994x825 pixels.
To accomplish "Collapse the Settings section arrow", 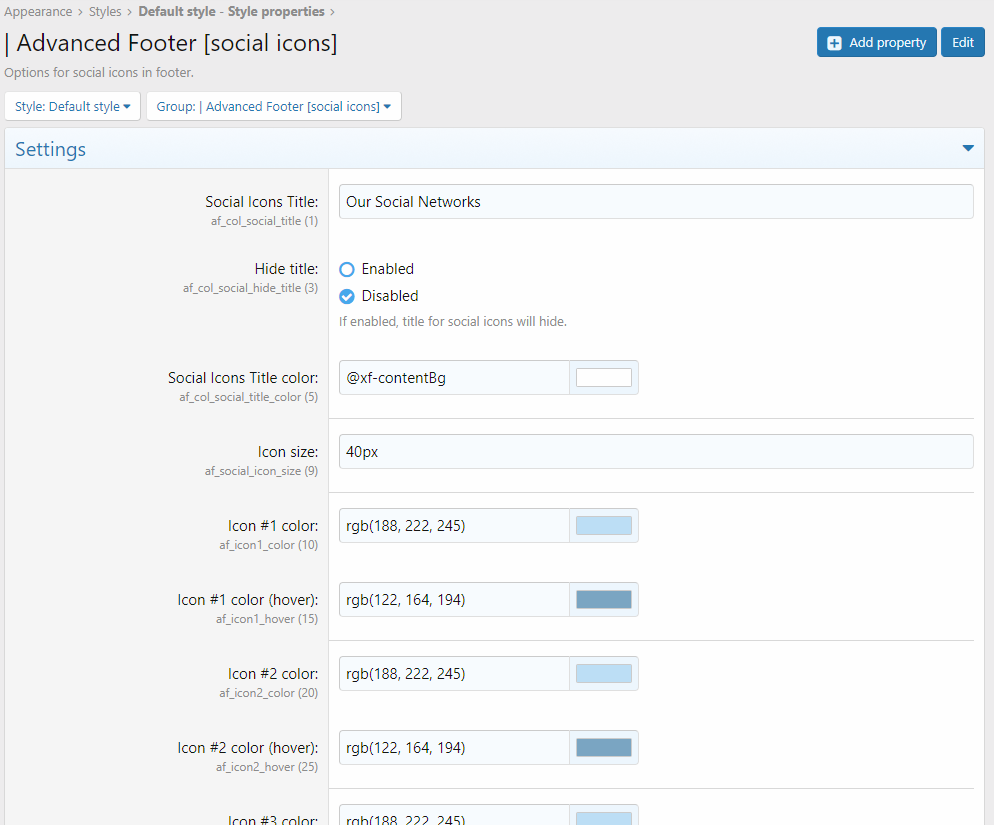I will coord(967,149).
